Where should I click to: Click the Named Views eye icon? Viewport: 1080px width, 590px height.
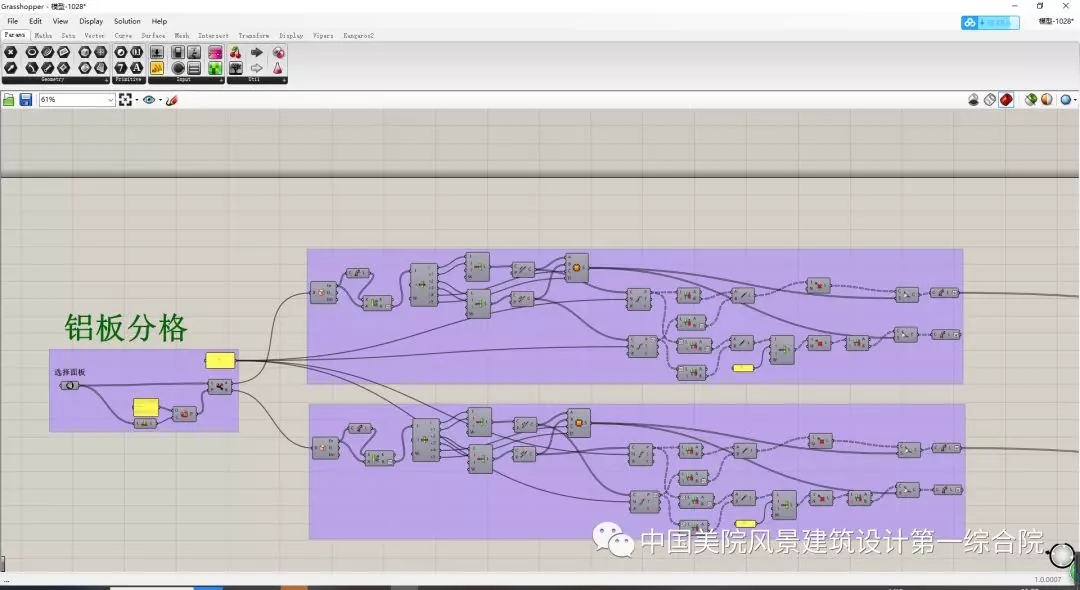[149, 100]
